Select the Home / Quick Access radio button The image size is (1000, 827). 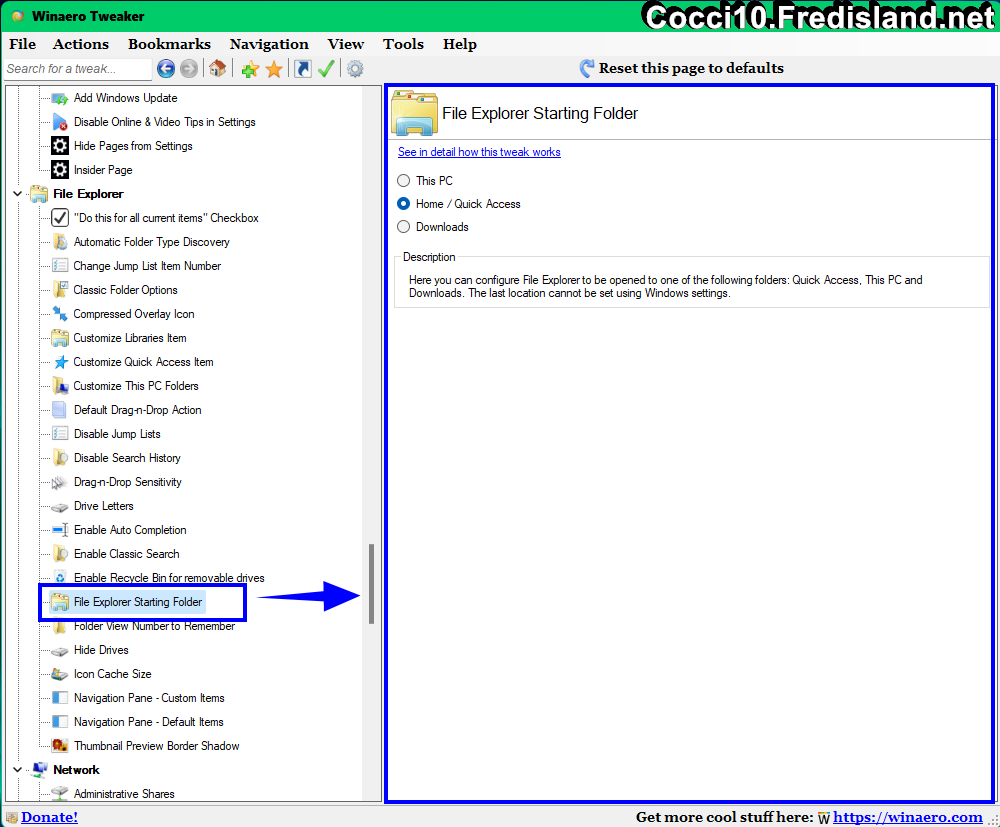click(403, 203)
